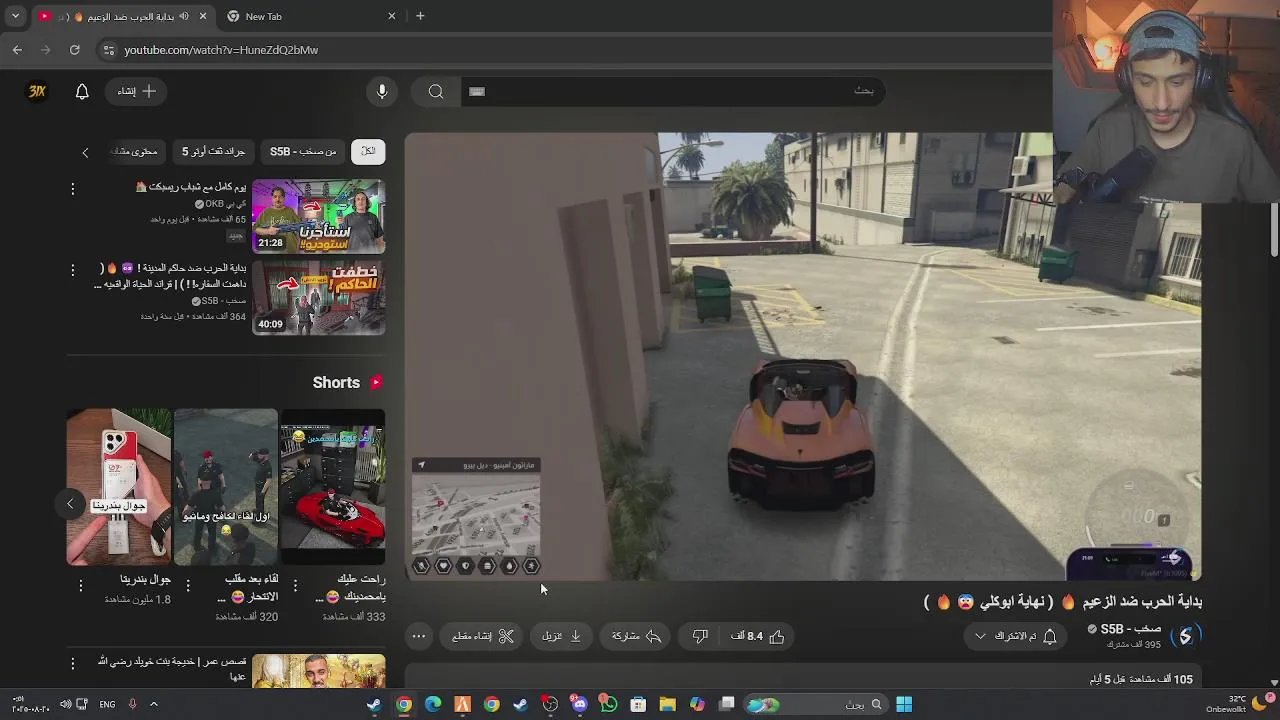Select the جراند ثفت أوتو 5 chip

[213, 151]
